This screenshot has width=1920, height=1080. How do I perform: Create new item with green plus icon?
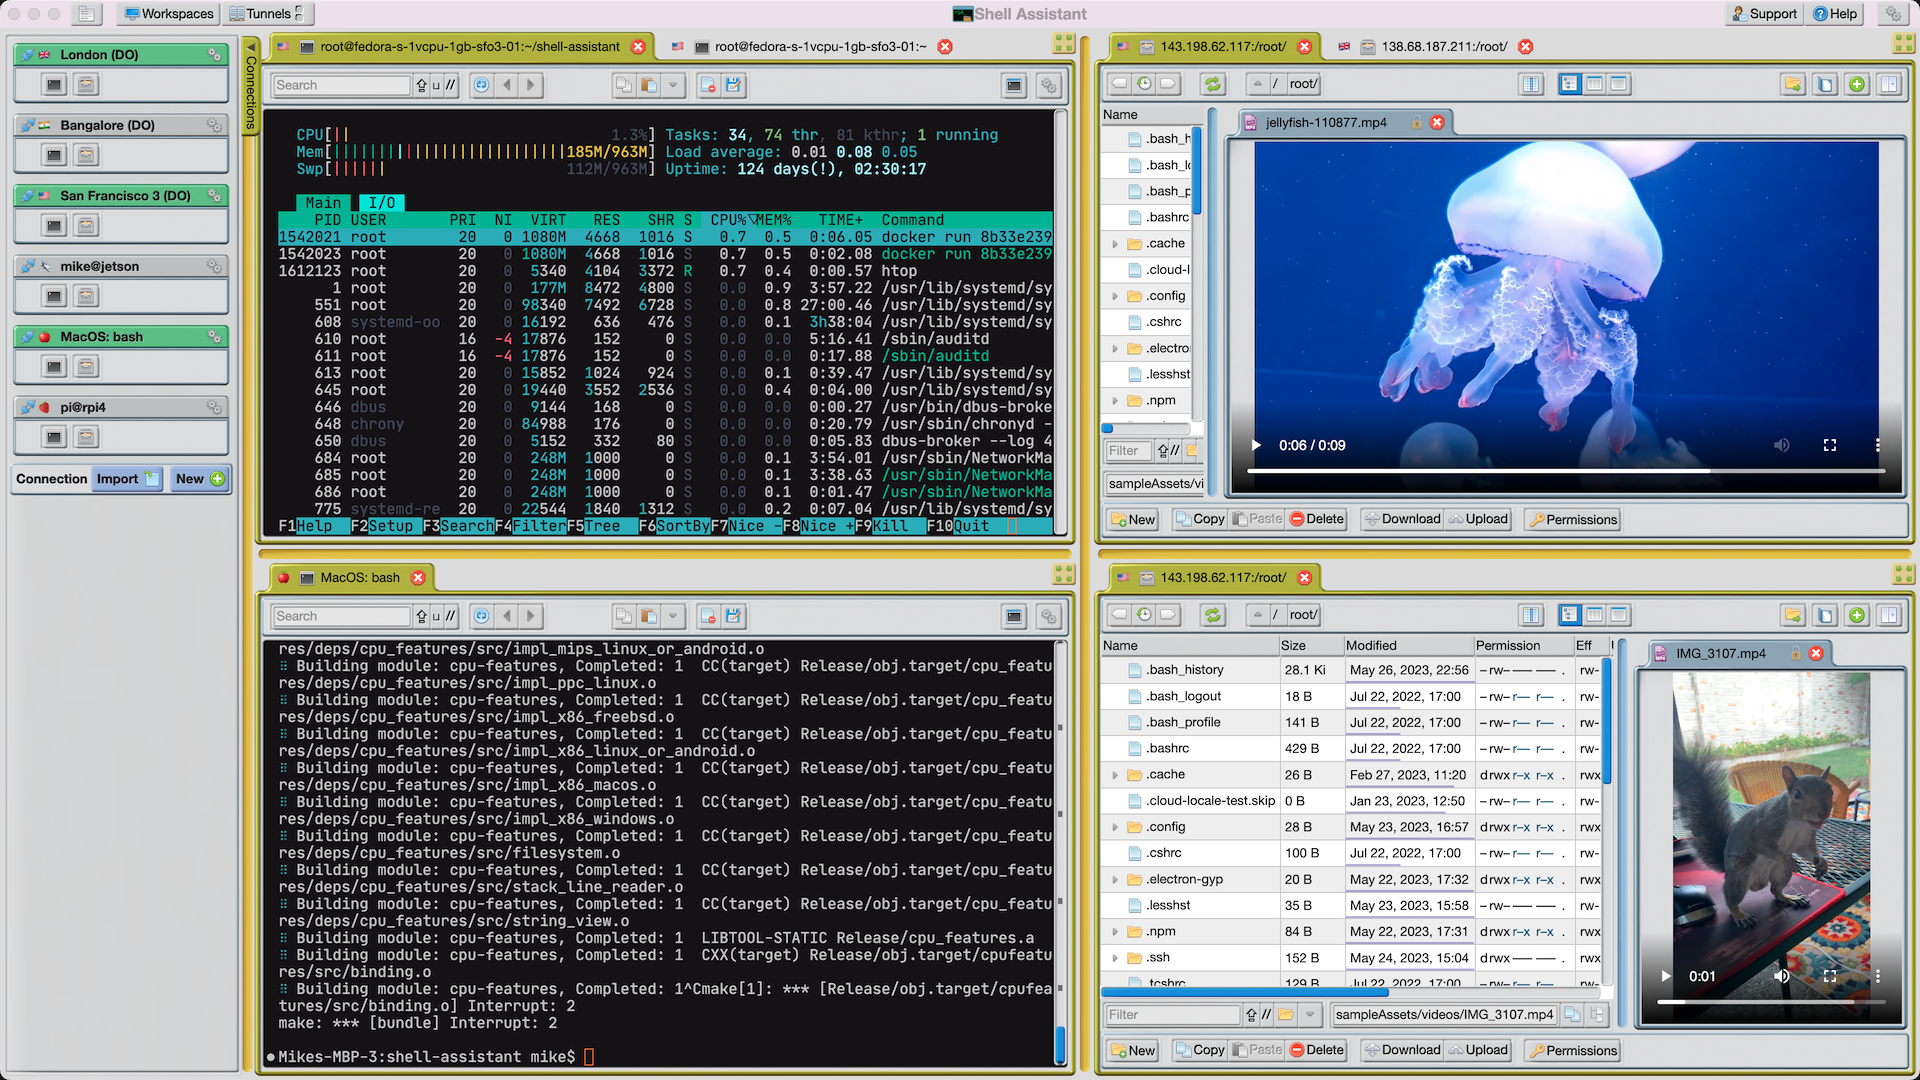click(1857, 84)
